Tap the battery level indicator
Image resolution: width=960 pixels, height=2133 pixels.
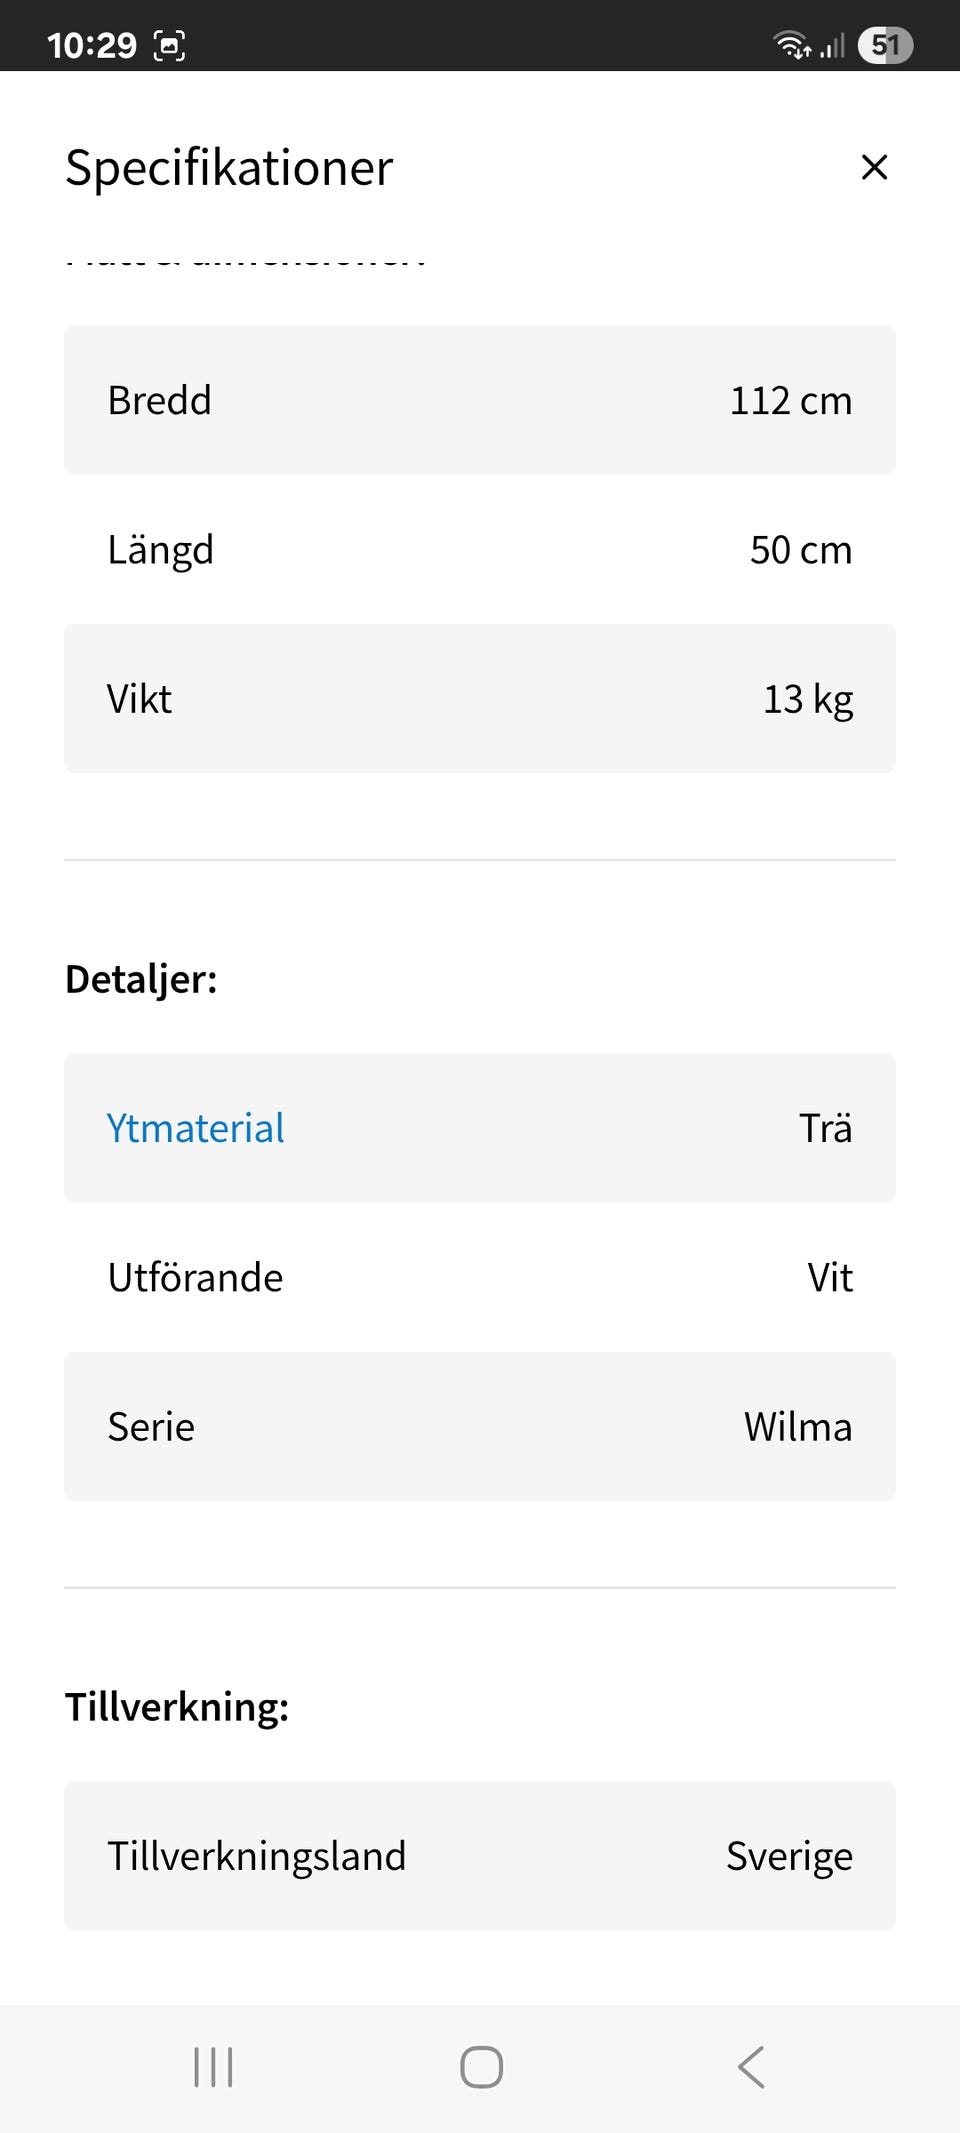click(885, 45)
